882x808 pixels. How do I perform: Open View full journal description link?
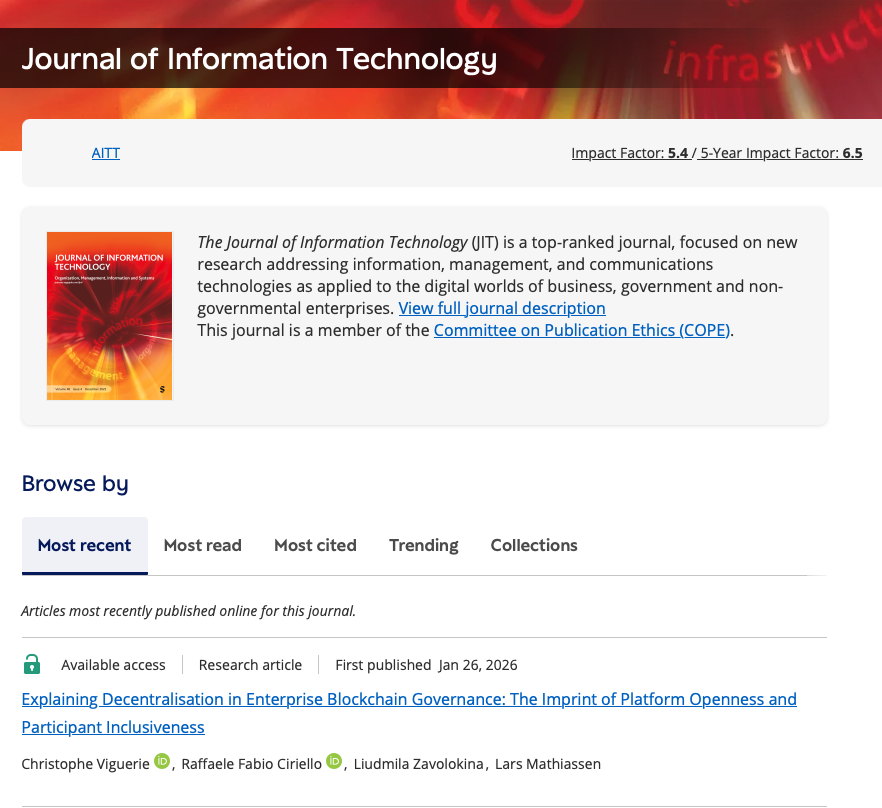[501, 308]
